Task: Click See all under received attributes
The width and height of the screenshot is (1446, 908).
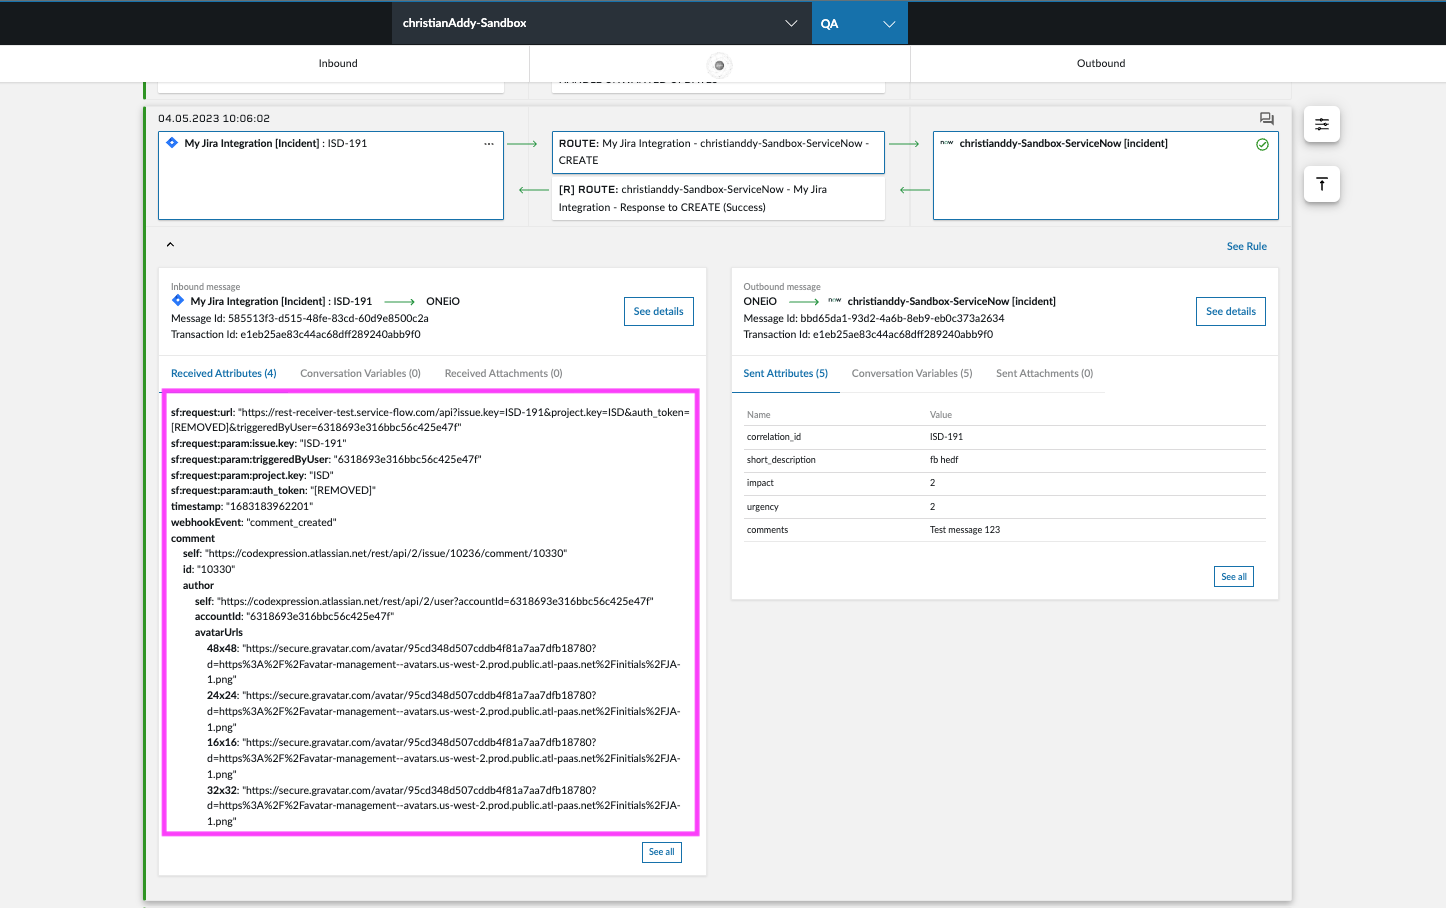Action: click(x=661, y=852)
